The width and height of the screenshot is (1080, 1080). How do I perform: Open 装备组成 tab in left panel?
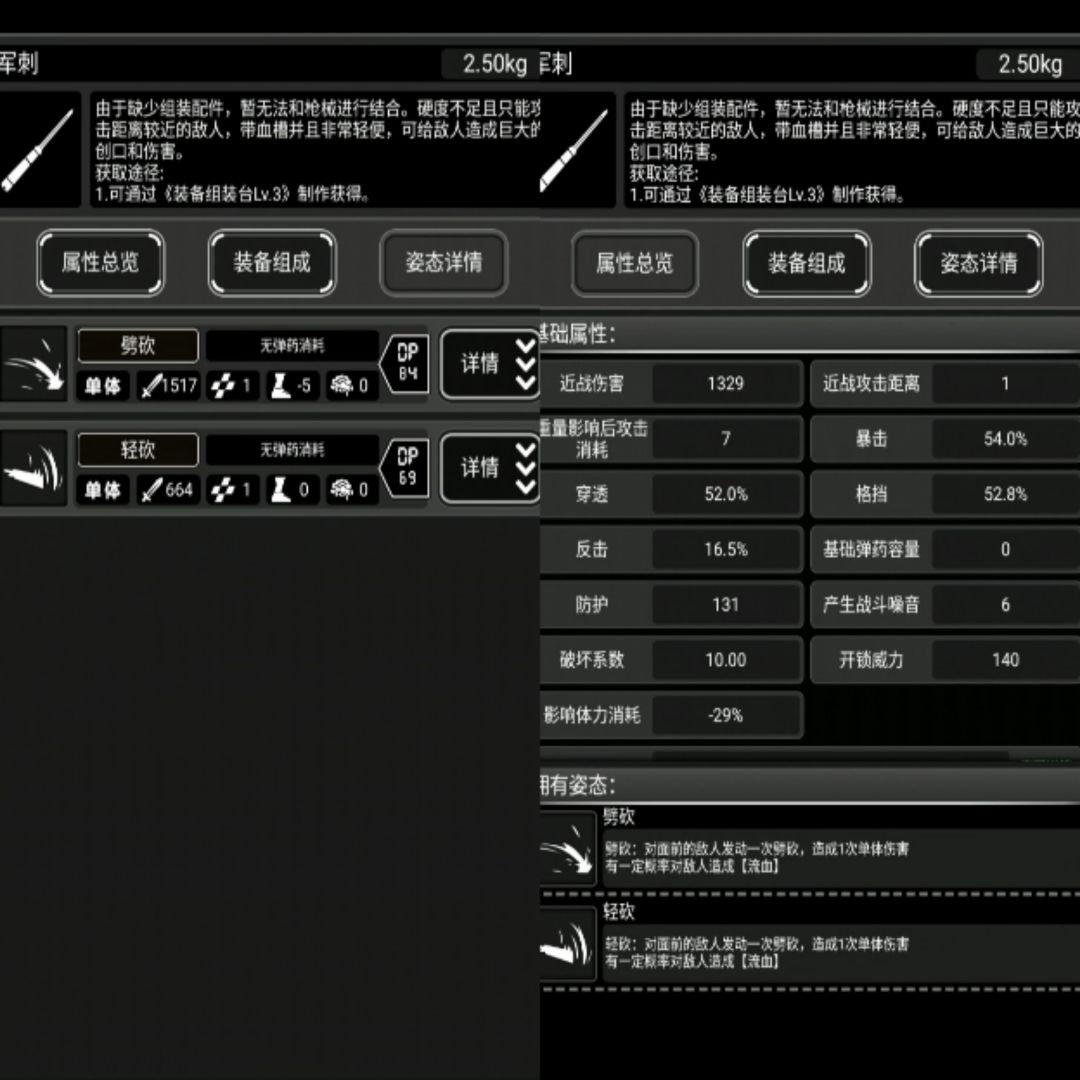pyautogui.click(x=272, y=262)
